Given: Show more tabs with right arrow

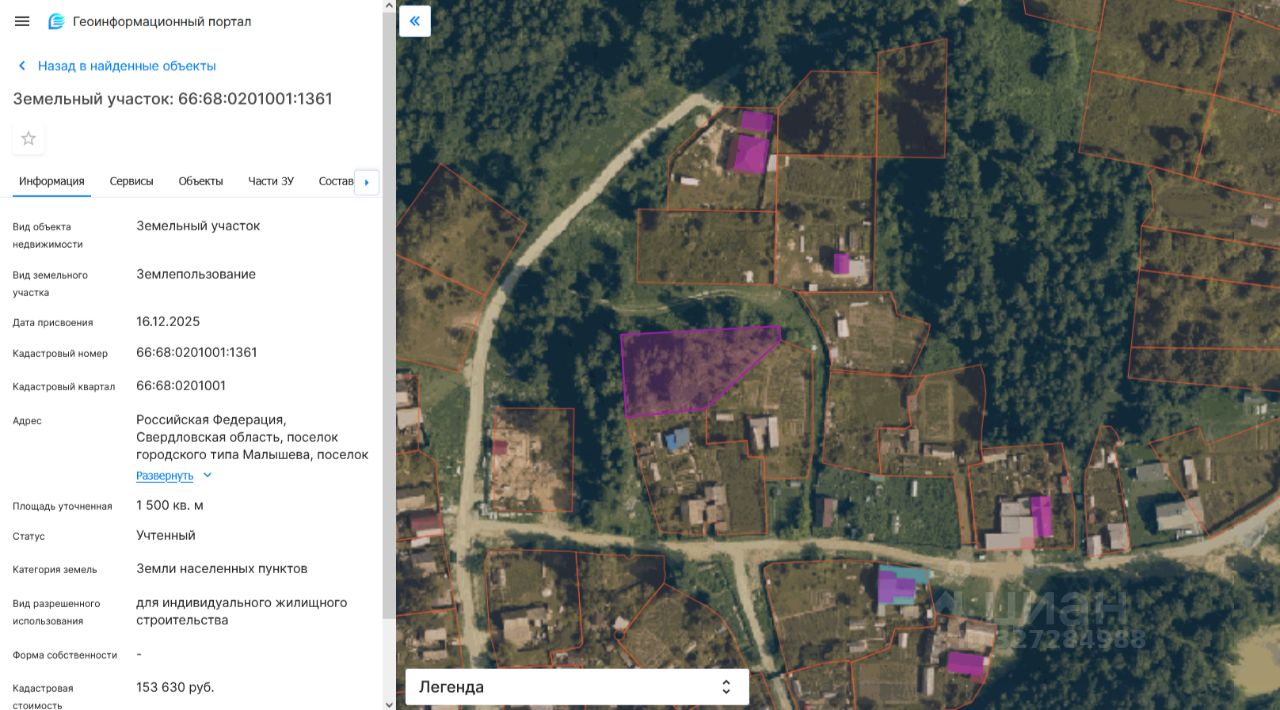Looking at the screenshot, I should click(x=366, y=182).
